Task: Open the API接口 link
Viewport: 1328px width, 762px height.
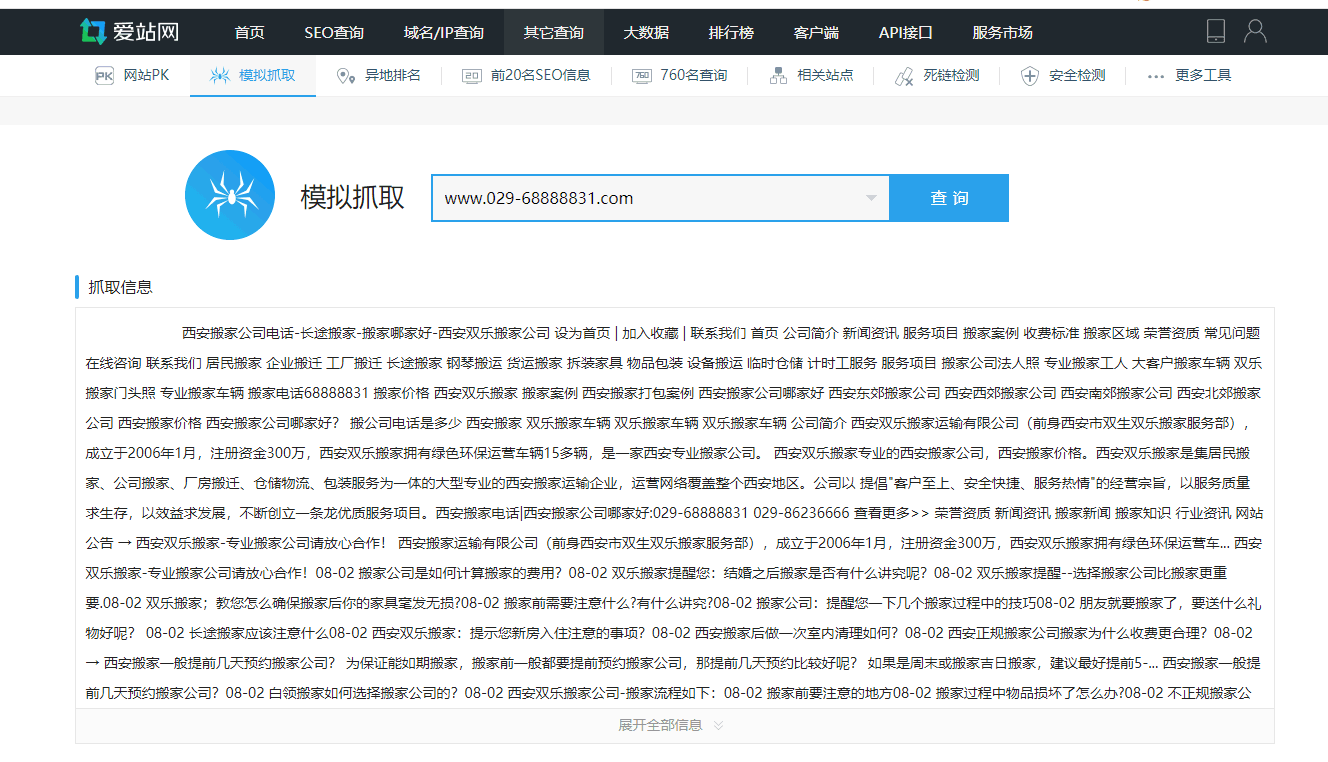Action: pyautogui.click(x=905, y=32)
